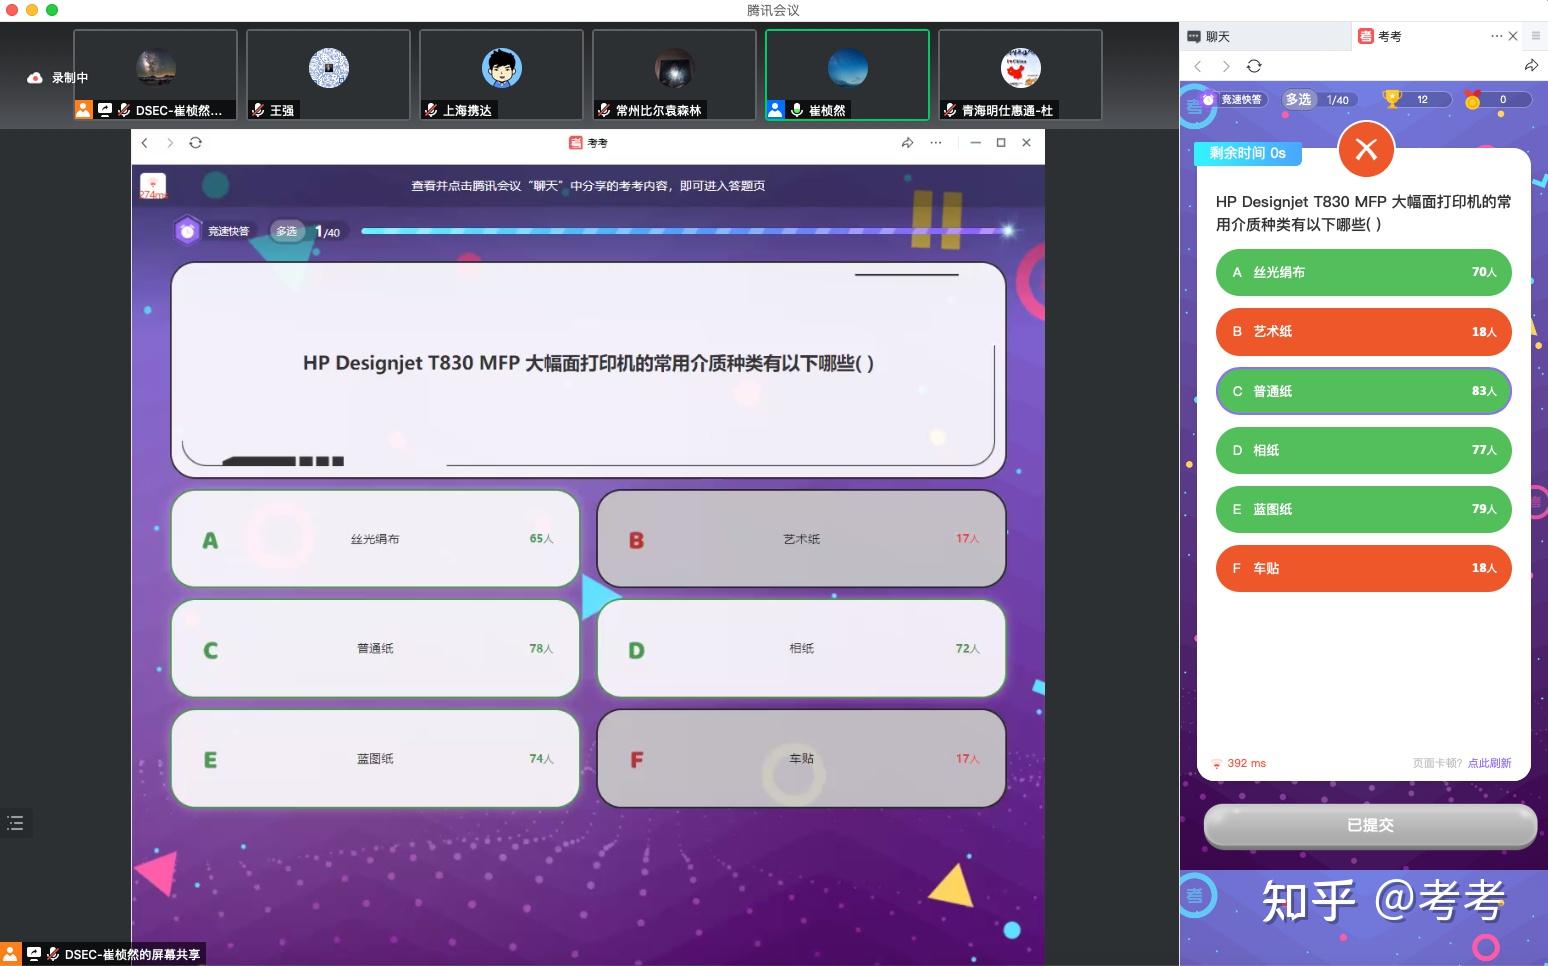Click the 录制中 recording cloud icon
The width and height of the screenshot is (1548, 966).
[35, 77]
